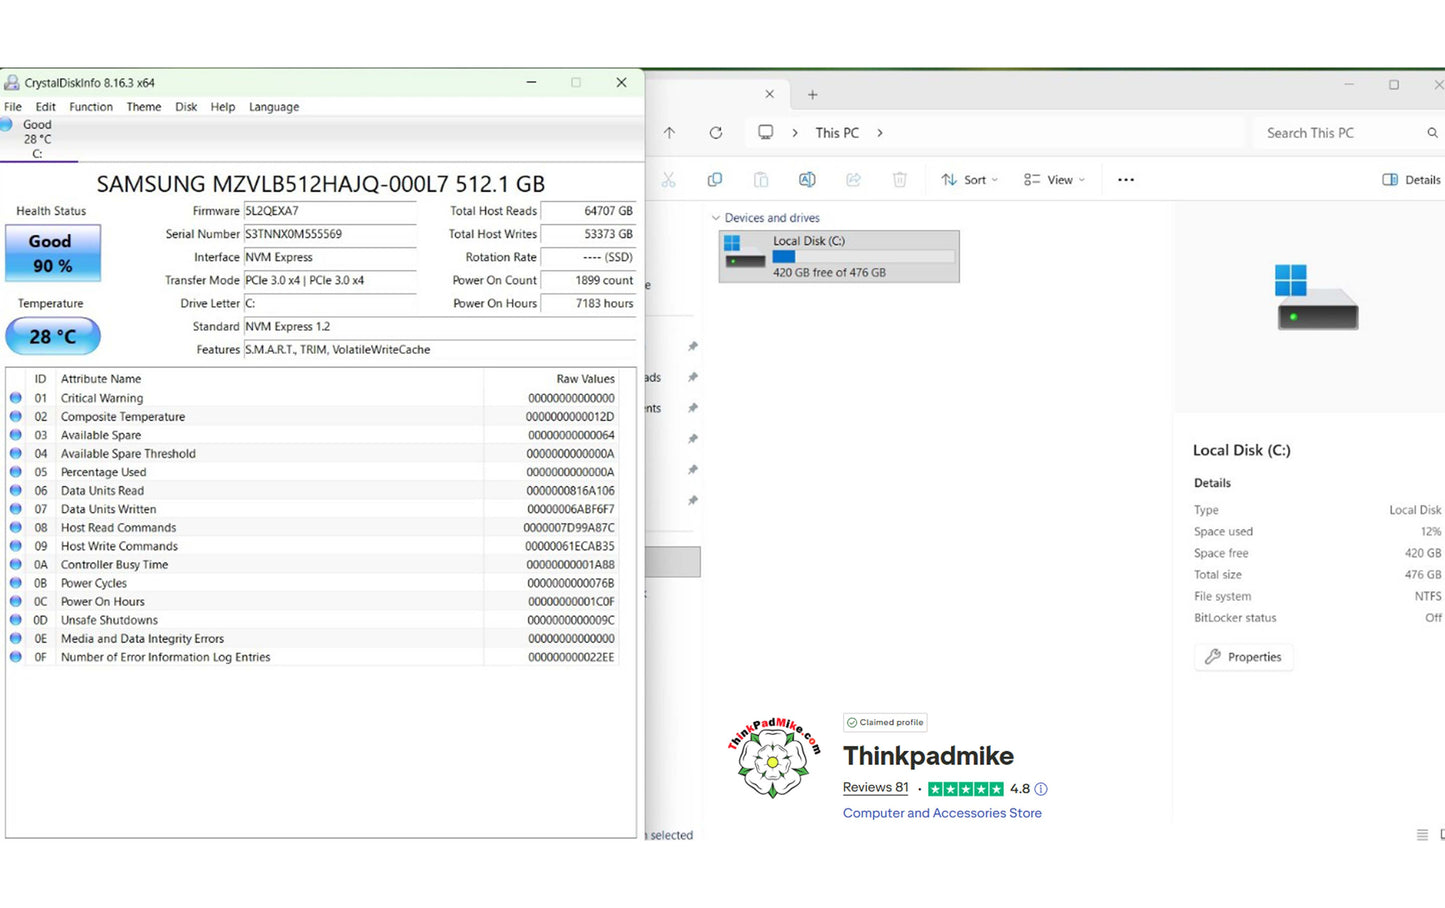Open a new Explorer tab with plus
Screen dimensions: 1445x908
click(813, 95)
